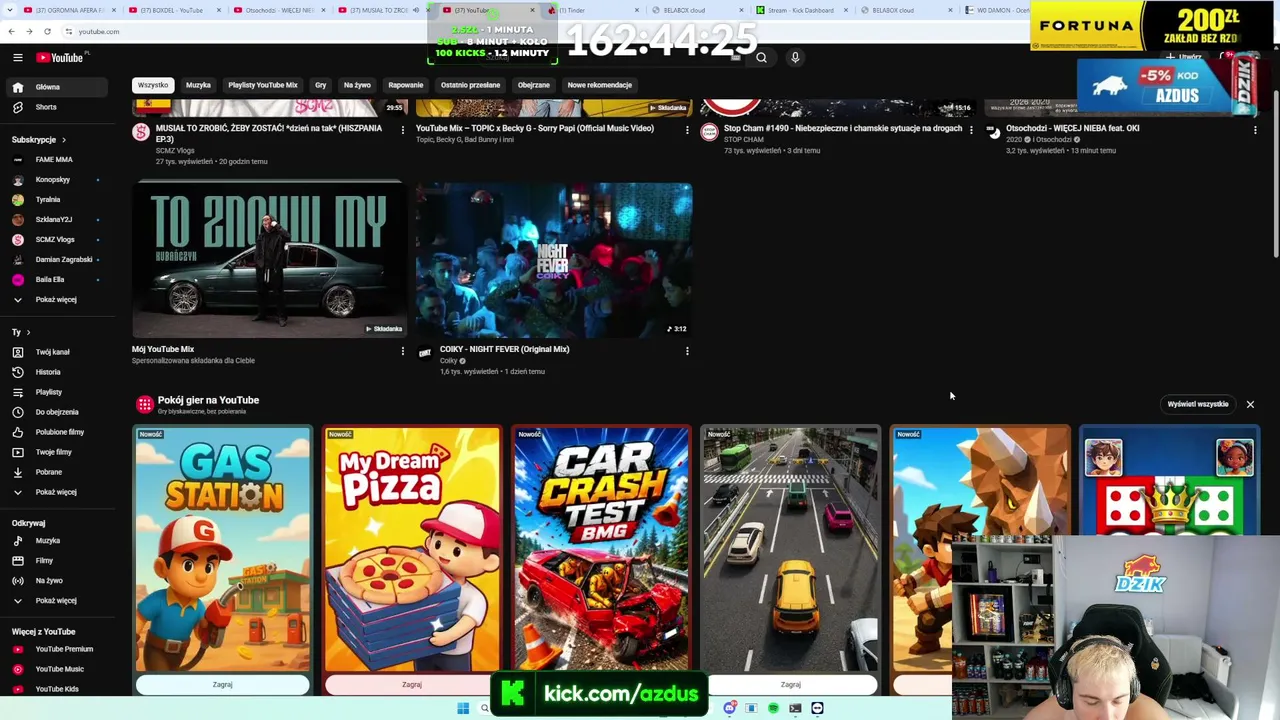Click Zagraj under the traffic racing game
The image size is (1280, 720).
click(x=790, y=685)
